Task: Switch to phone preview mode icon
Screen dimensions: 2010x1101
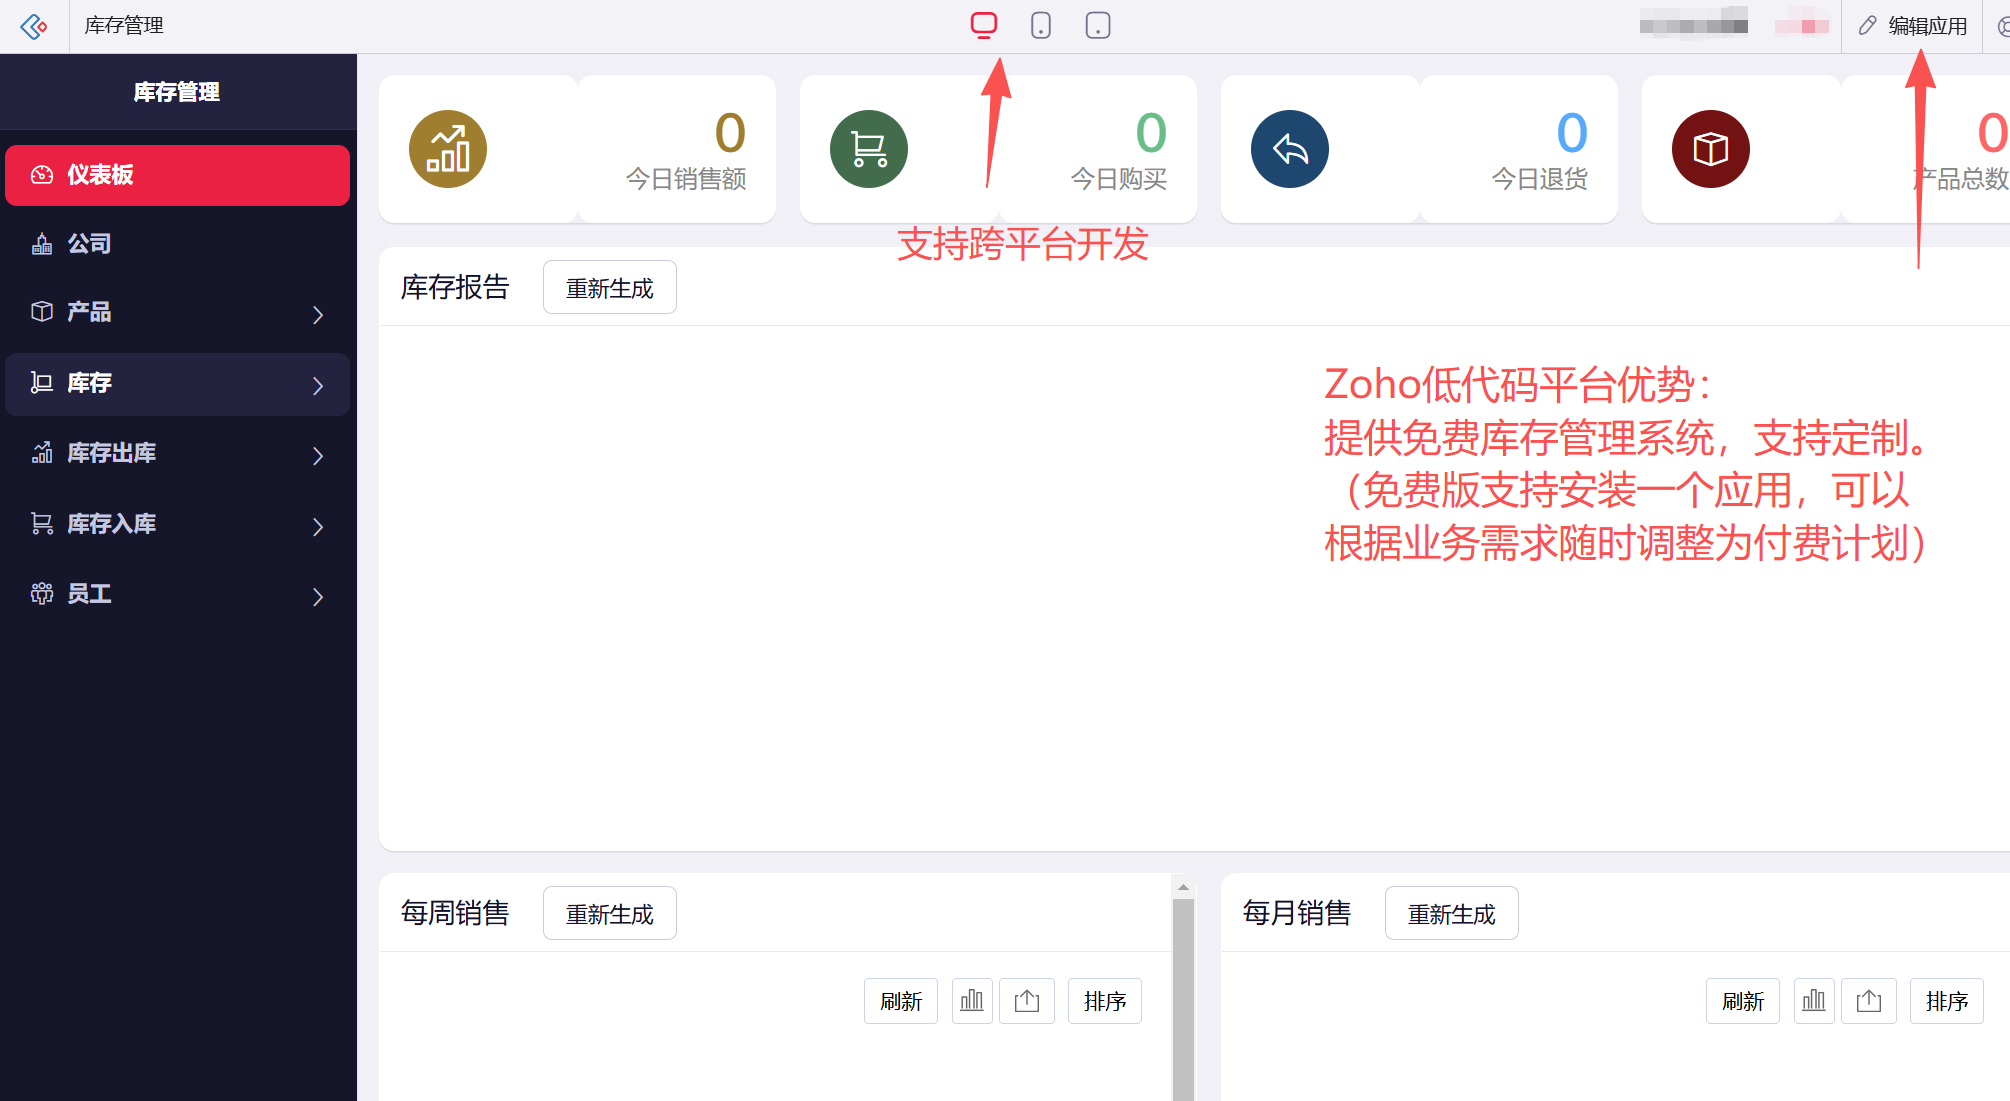Action: 1040,25
